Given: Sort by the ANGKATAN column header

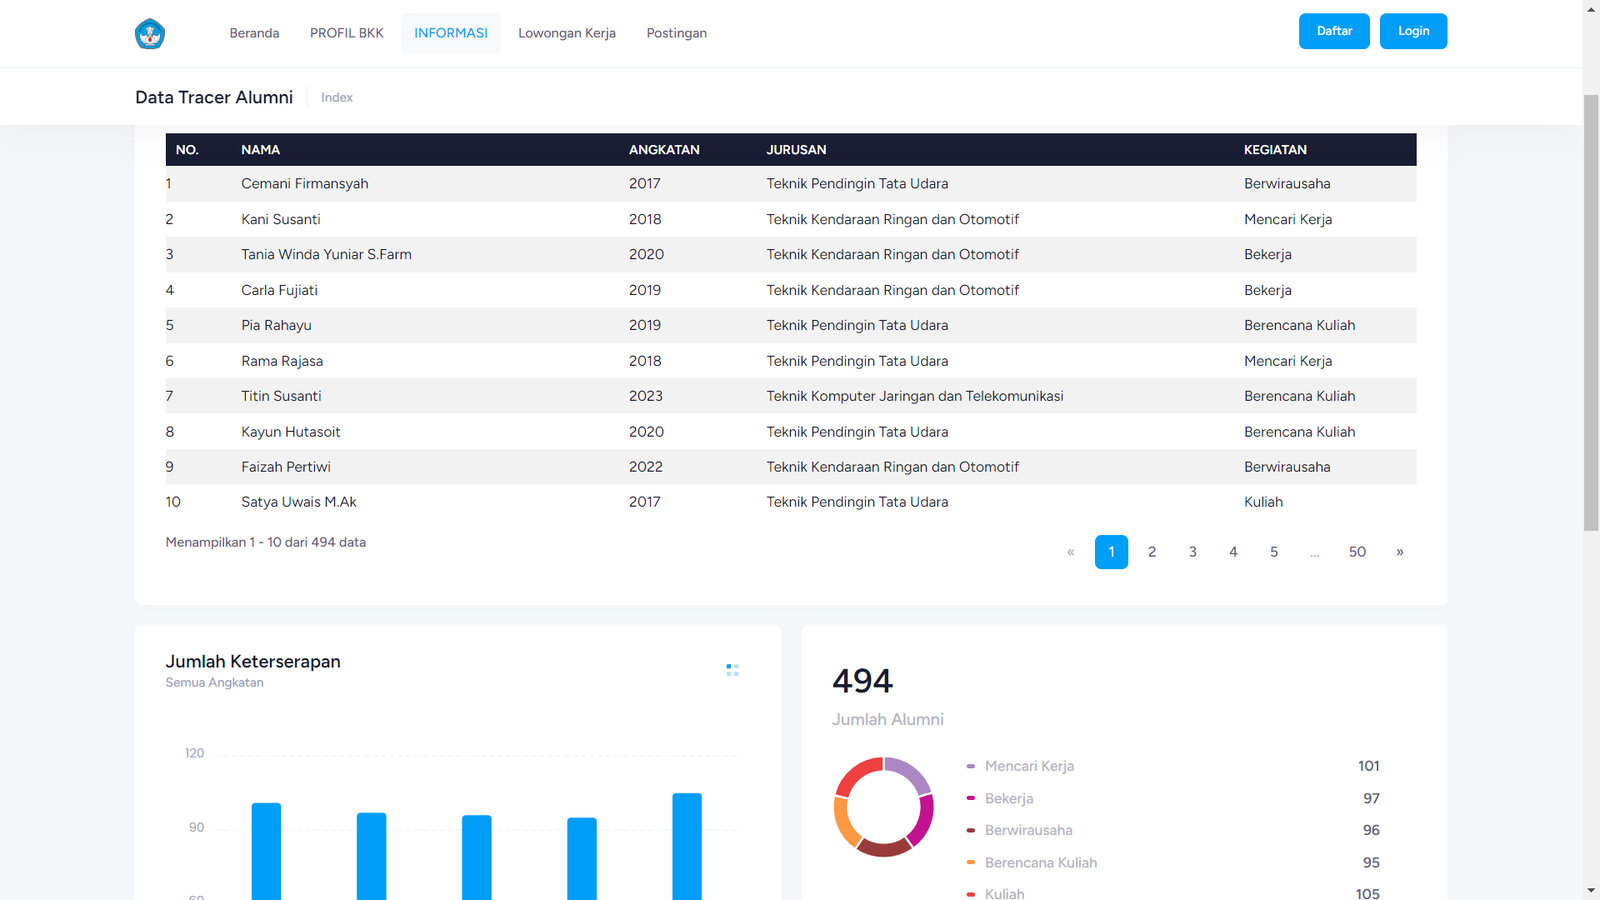Looking at the screenshot, I should (x=664, y=150).
